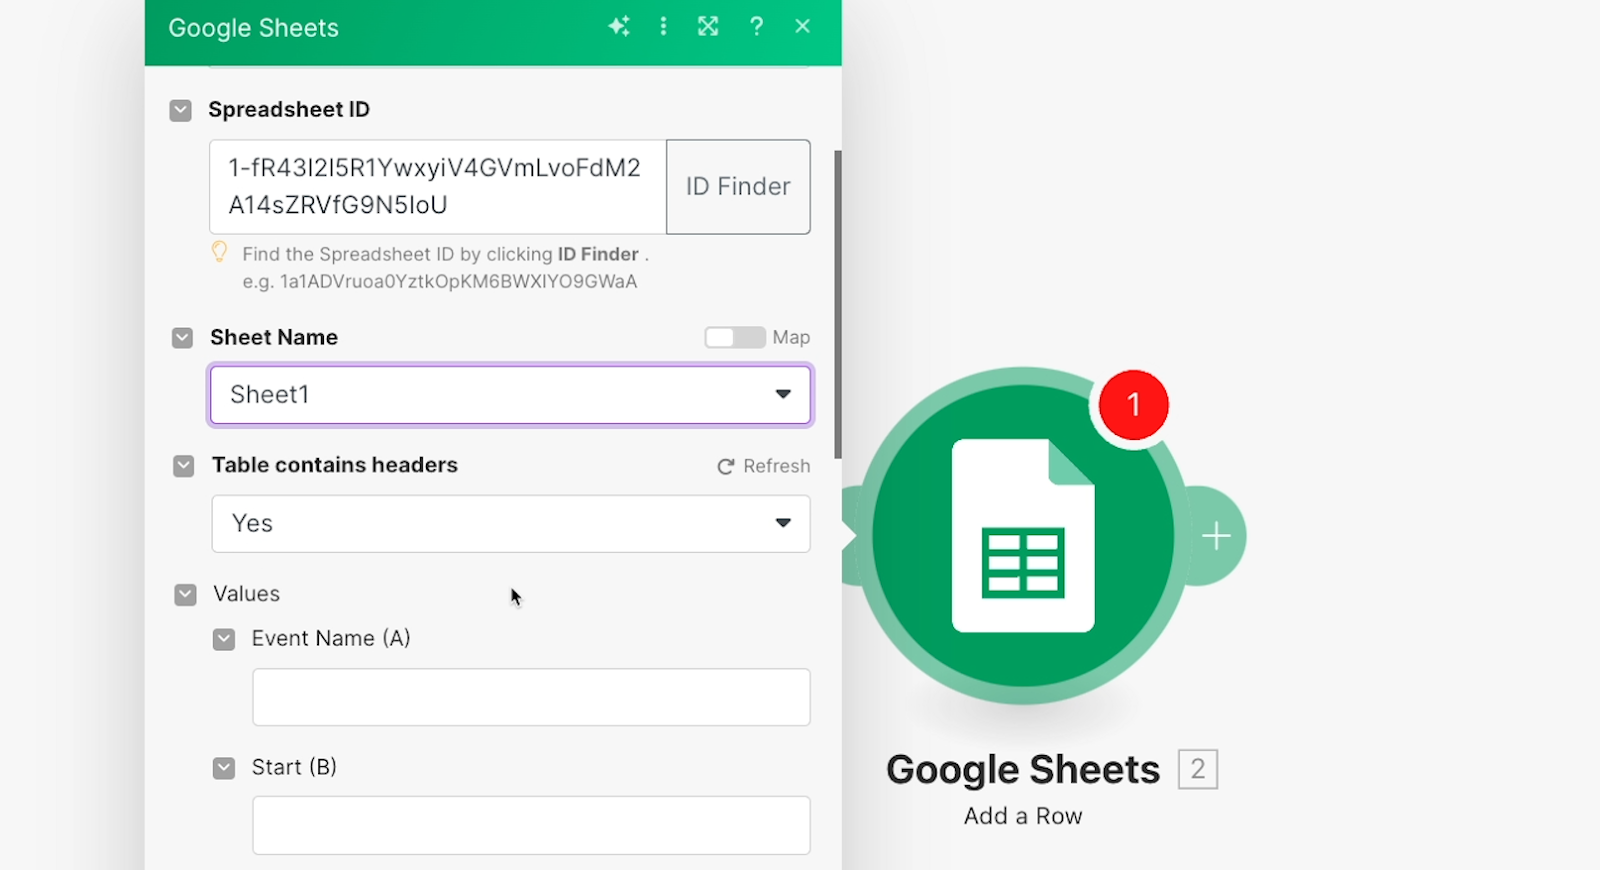The width and height of the screenshot is (1600, 870).
Task: Toggle the Event Name (A) checkbox
Action: [x=224, y=639]
